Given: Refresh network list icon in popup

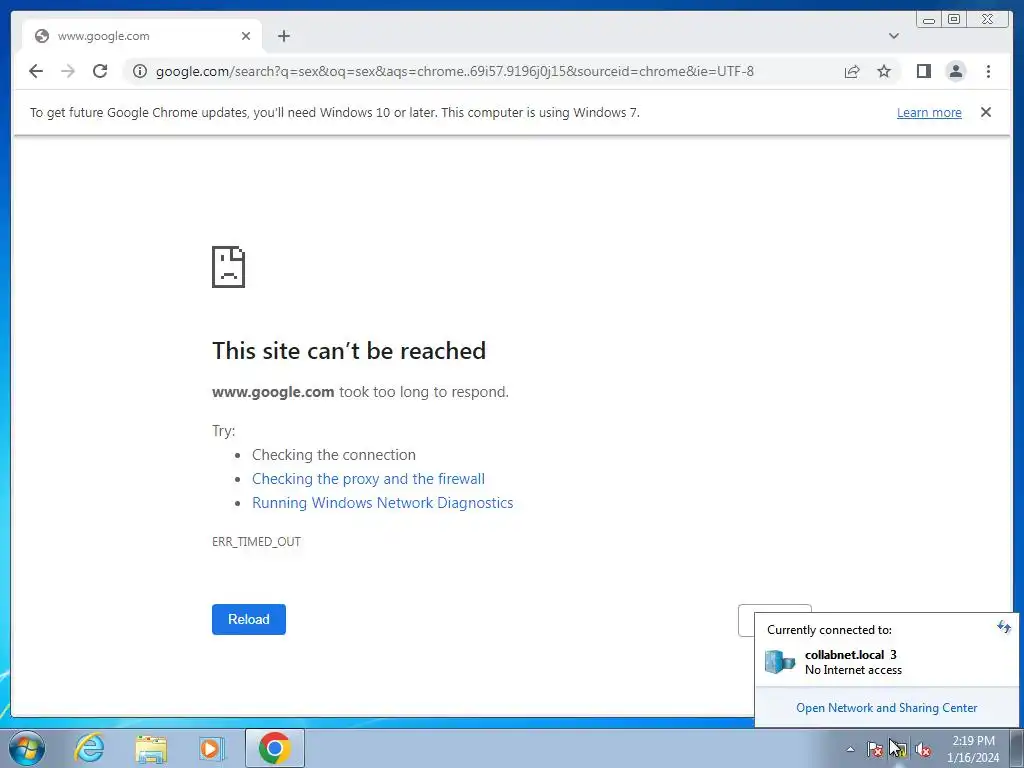Looking at the screenshot, I should (x=1004, y=628).
